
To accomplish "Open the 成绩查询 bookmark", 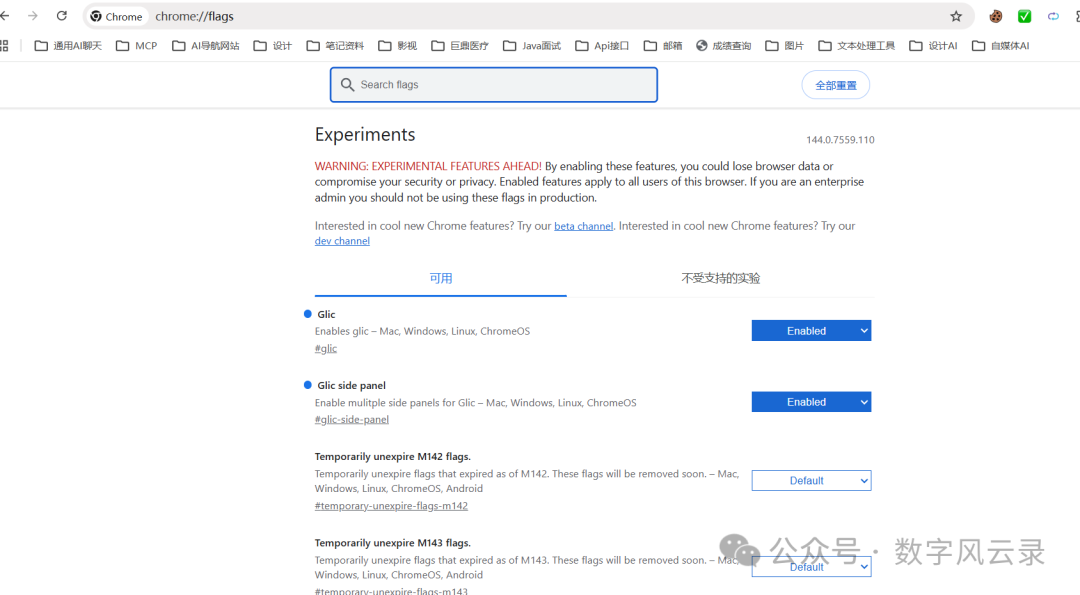I will pyautogui.click(x=724, y=45).
